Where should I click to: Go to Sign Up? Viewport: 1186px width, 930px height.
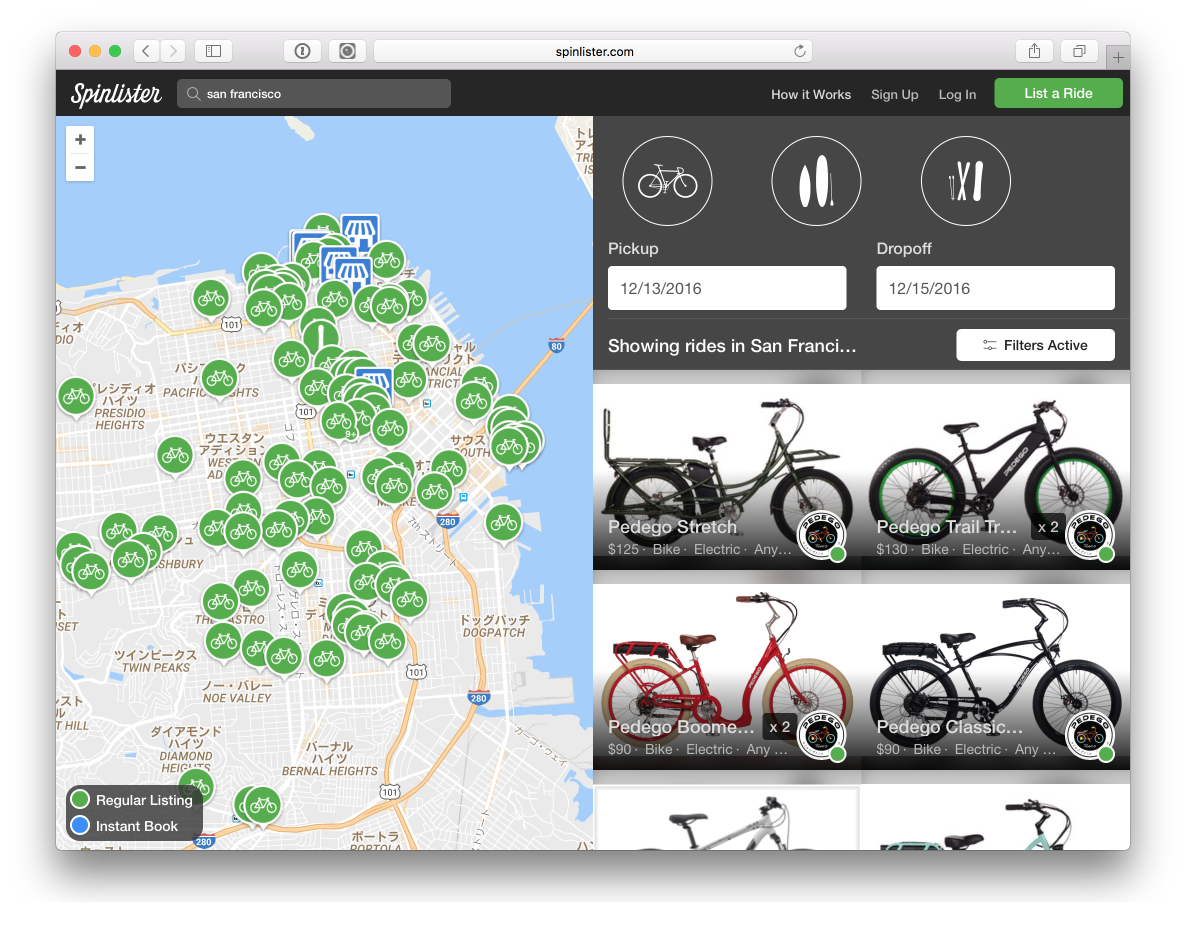tap(894, 94)
